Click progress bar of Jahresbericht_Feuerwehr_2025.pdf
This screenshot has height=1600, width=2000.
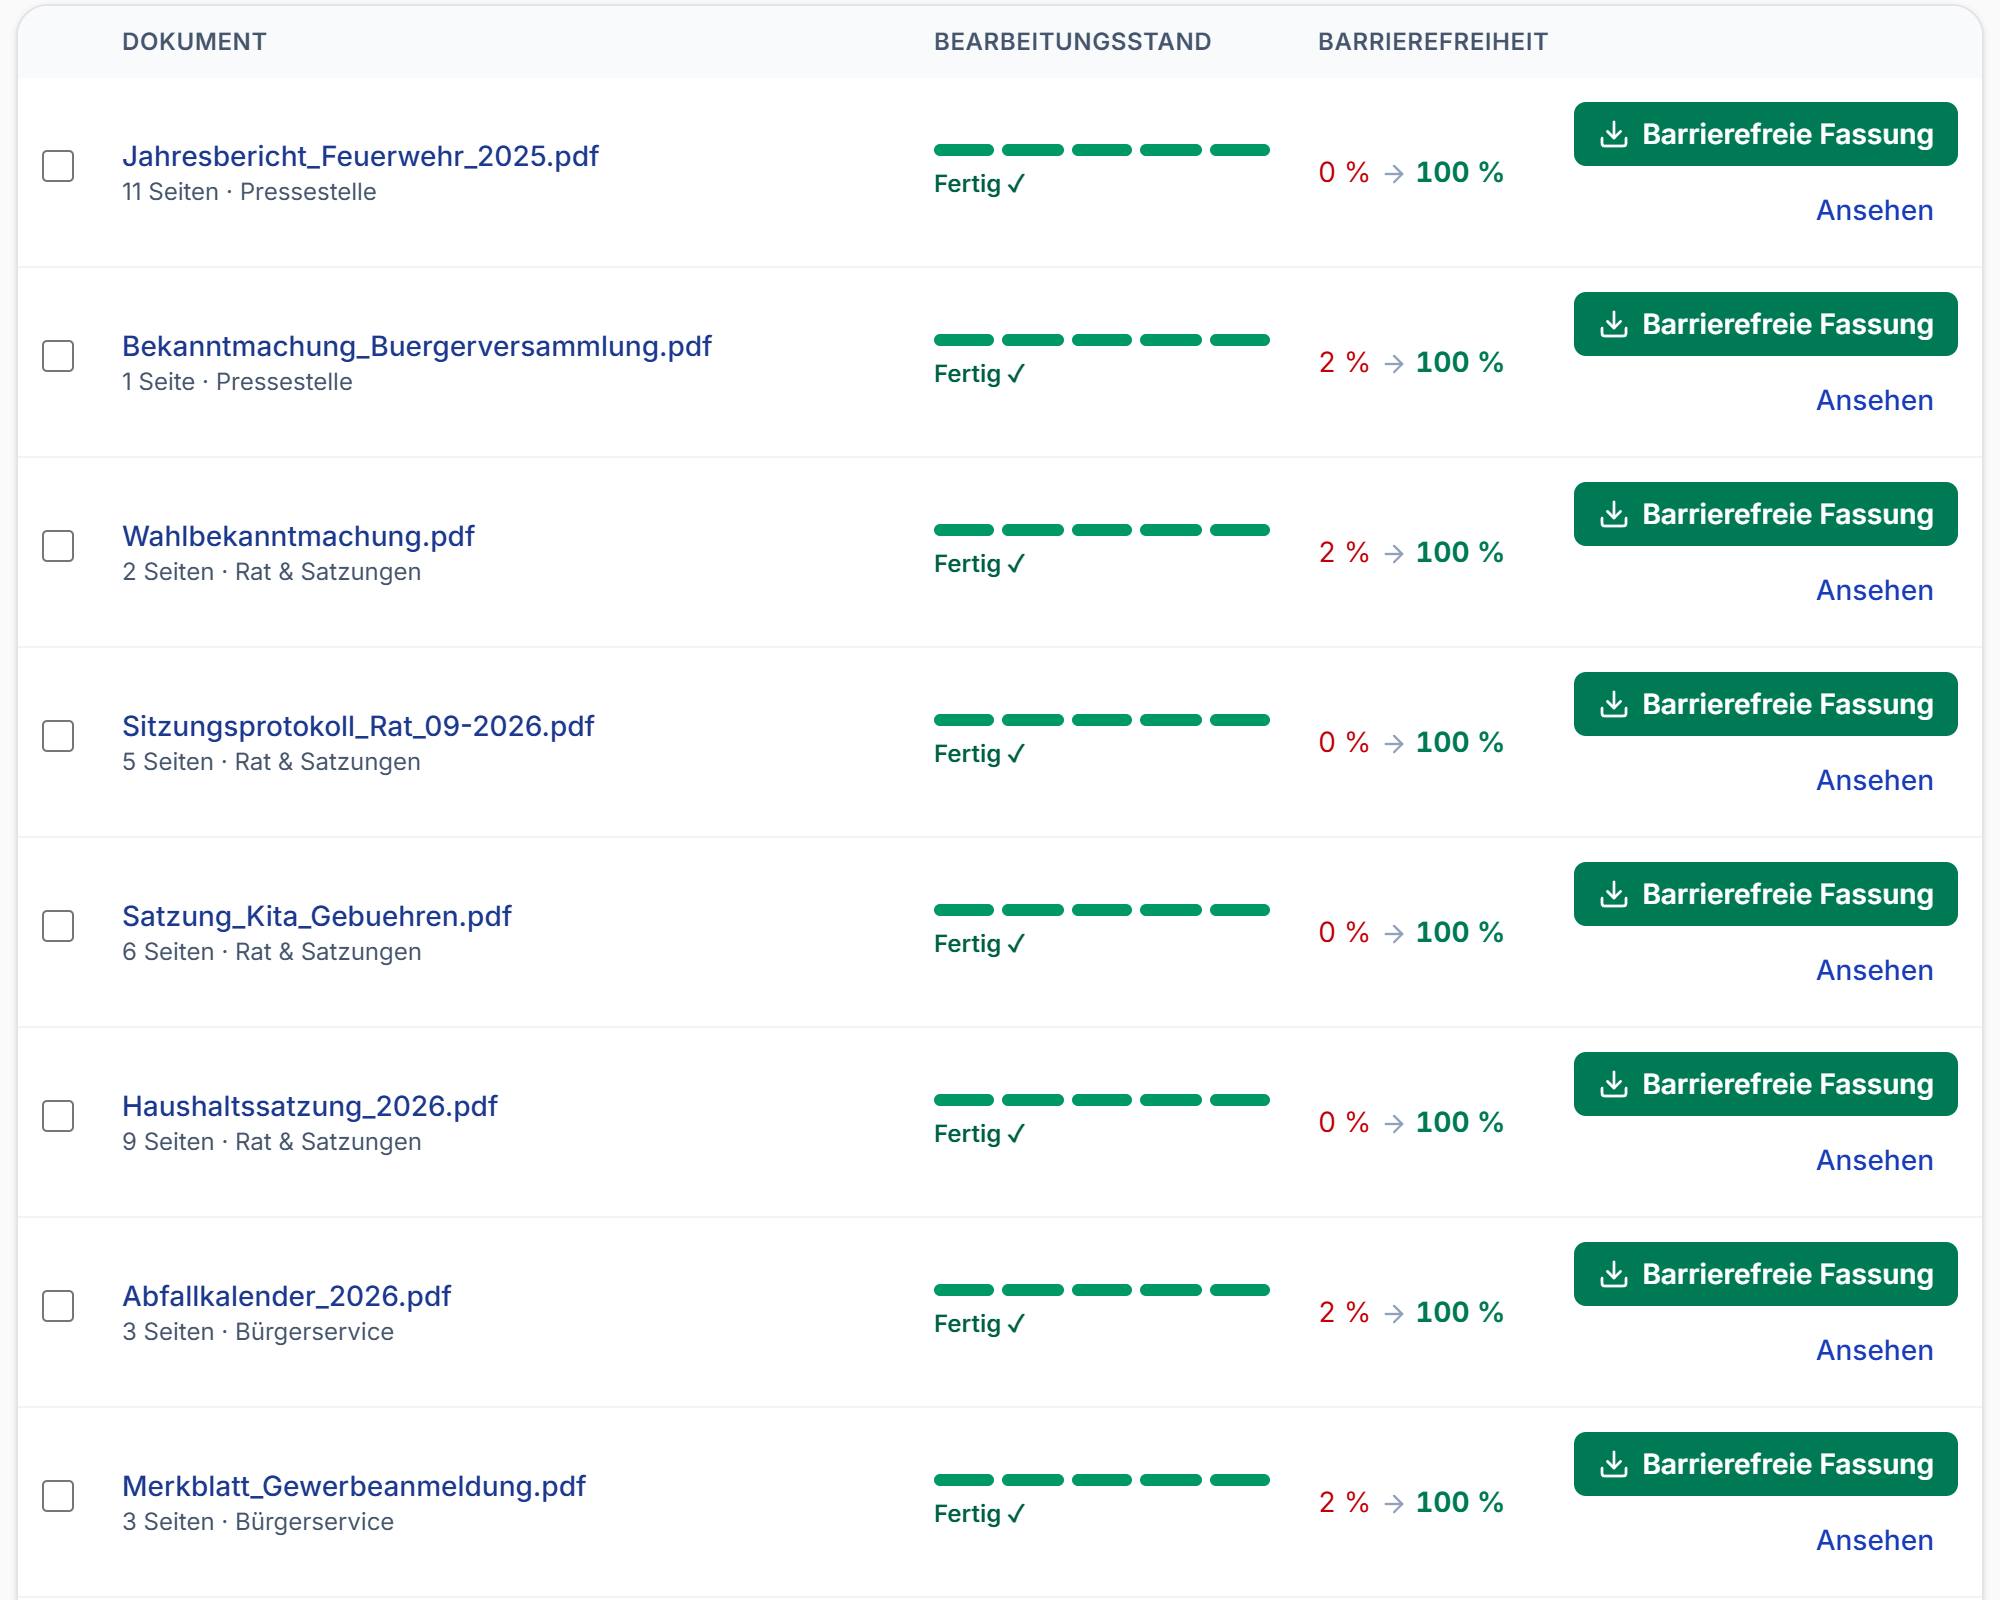point(1102,150)
